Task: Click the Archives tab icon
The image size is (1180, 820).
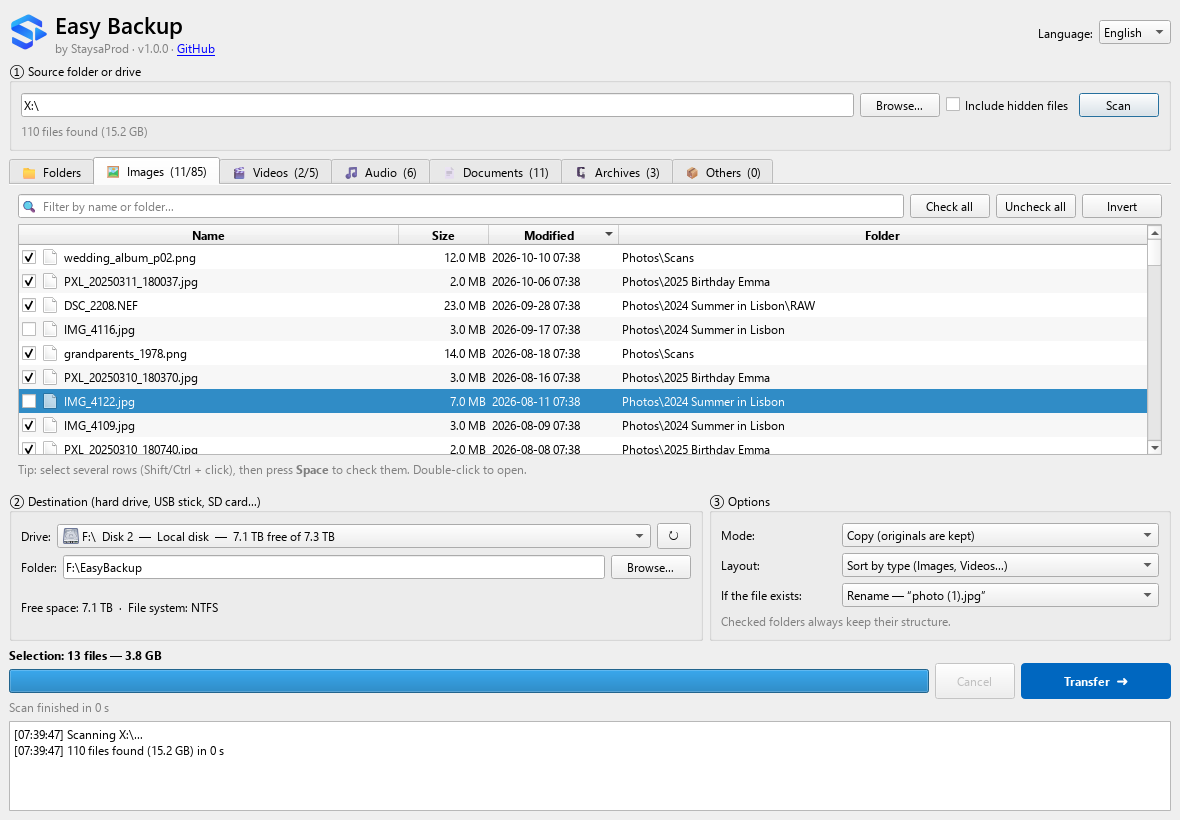Action: [x=581, y=173]
